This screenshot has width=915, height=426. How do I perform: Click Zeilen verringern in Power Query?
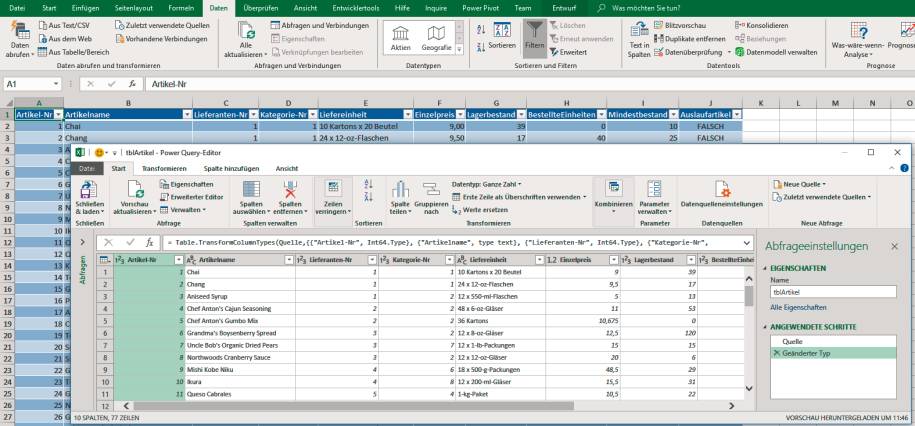click(333, 198)
